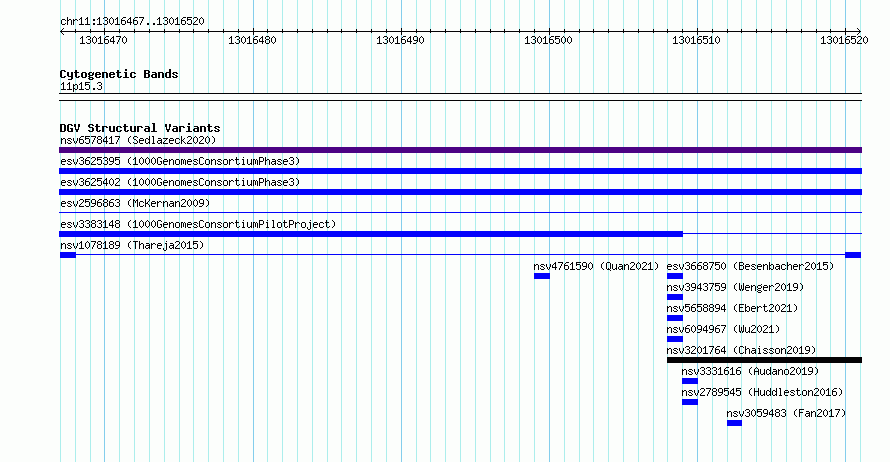Image resolution: width=890 pixels, height=462 pixels.
Task: Click the blue bar under nsv2789545
Action: point(690,402)
